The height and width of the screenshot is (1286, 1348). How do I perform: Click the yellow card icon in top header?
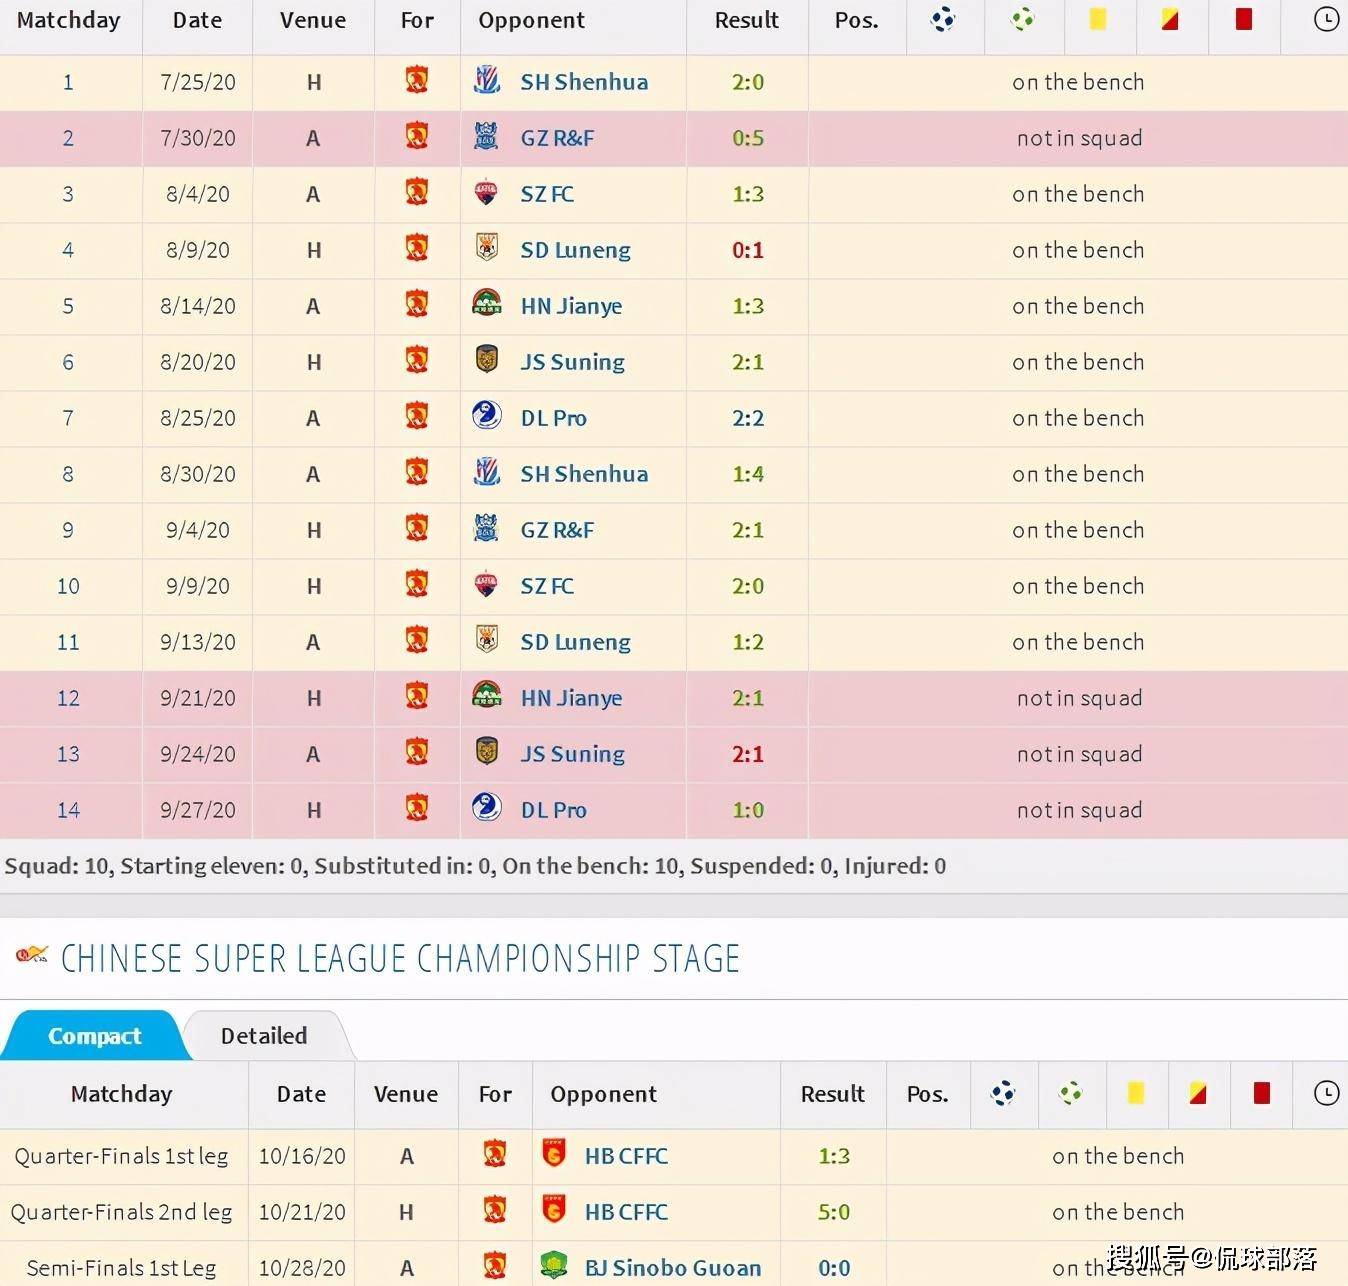point(1097,20)
